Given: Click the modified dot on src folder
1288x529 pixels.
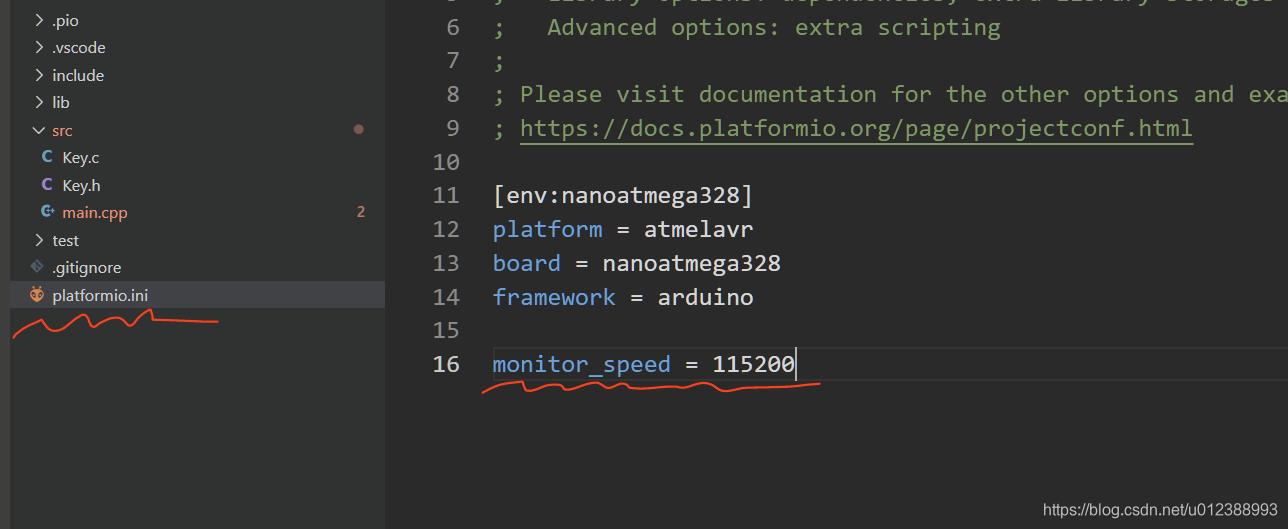Looking at the screenshot, I should pos(359,130).
